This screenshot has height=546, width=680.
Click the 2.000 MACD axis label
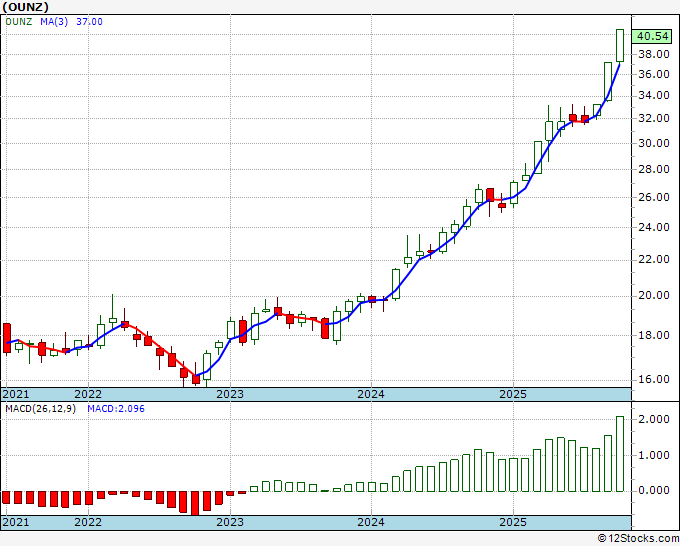pyautogui.click(x=654, y=419)
